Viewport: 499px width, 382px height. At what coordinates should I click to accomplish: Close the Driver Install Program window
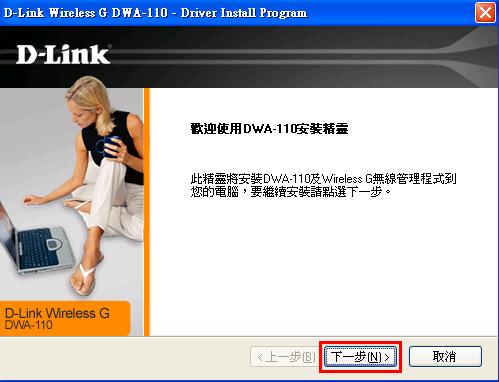pos(485,13)
